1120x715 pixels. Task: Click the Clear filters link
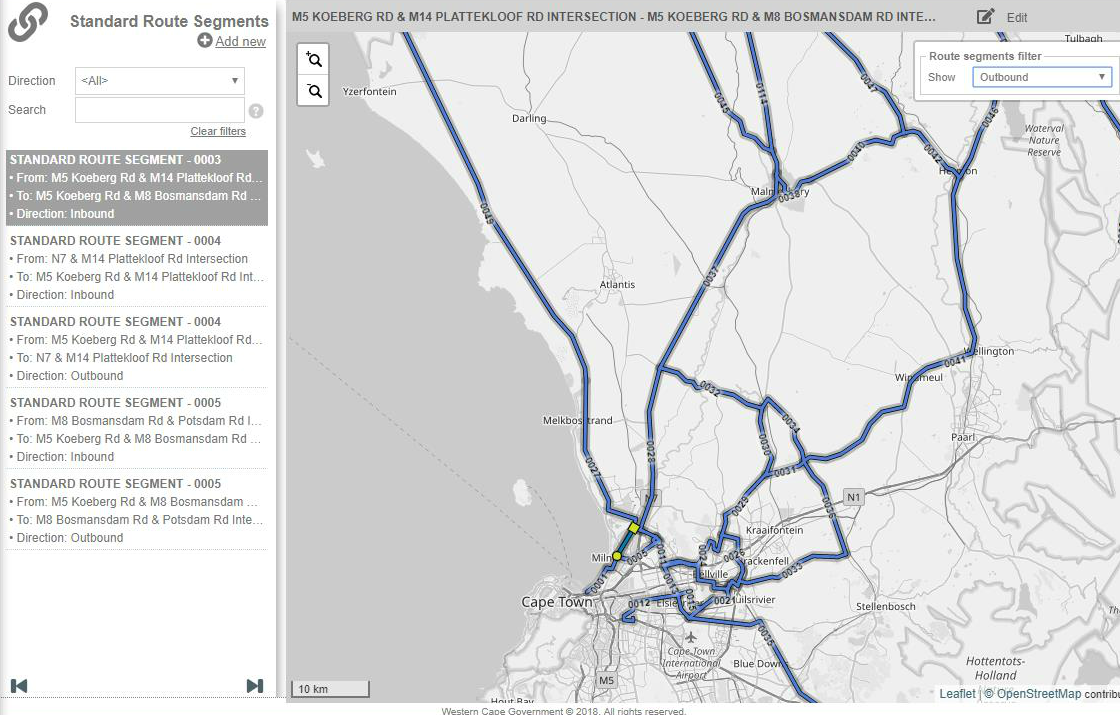(x=218, y=131)
